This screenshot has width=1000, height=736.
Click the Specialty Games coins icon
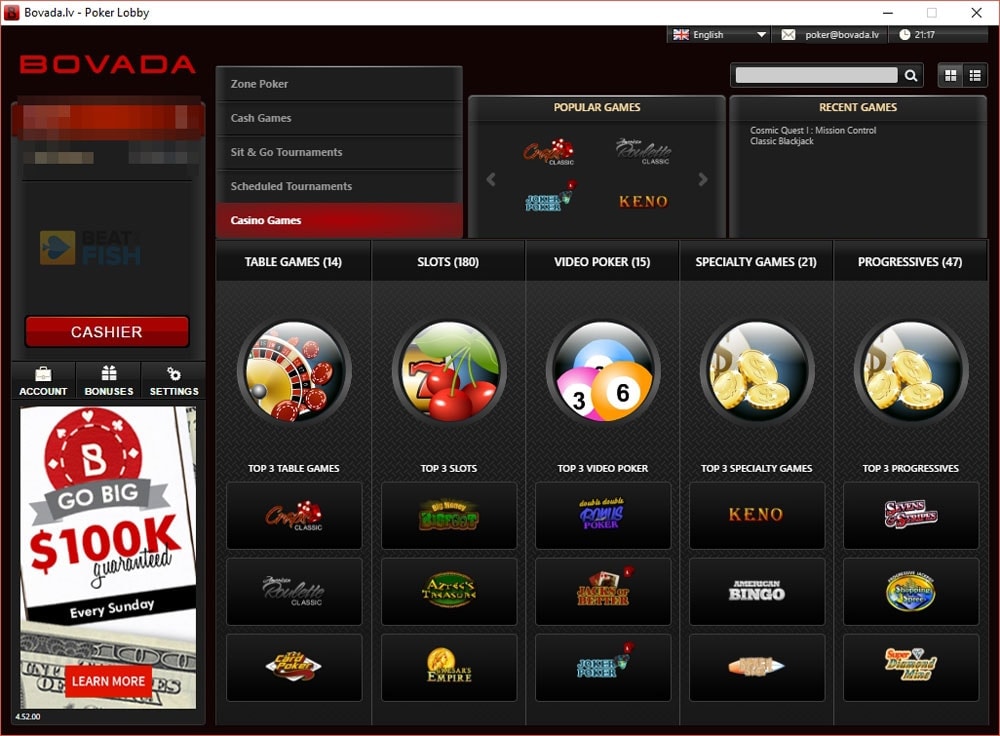[x=757, y=371]
